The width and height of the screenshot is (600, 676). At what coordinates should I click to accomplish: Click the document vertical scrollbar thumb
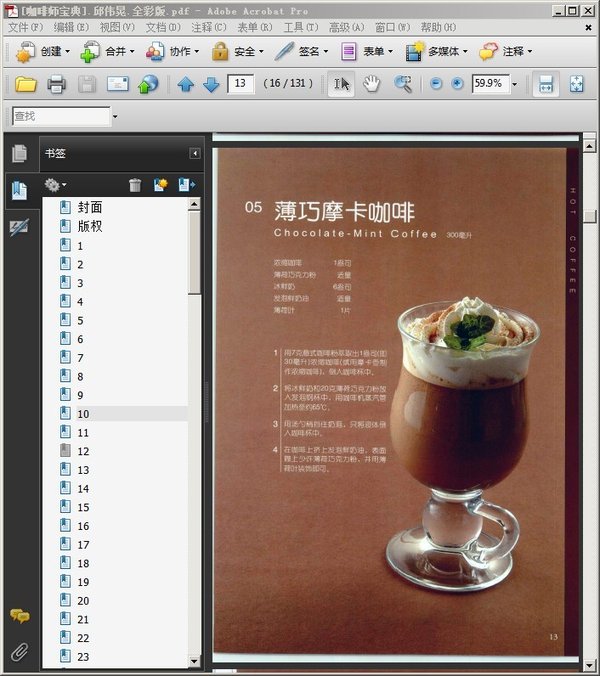[589, 216]
